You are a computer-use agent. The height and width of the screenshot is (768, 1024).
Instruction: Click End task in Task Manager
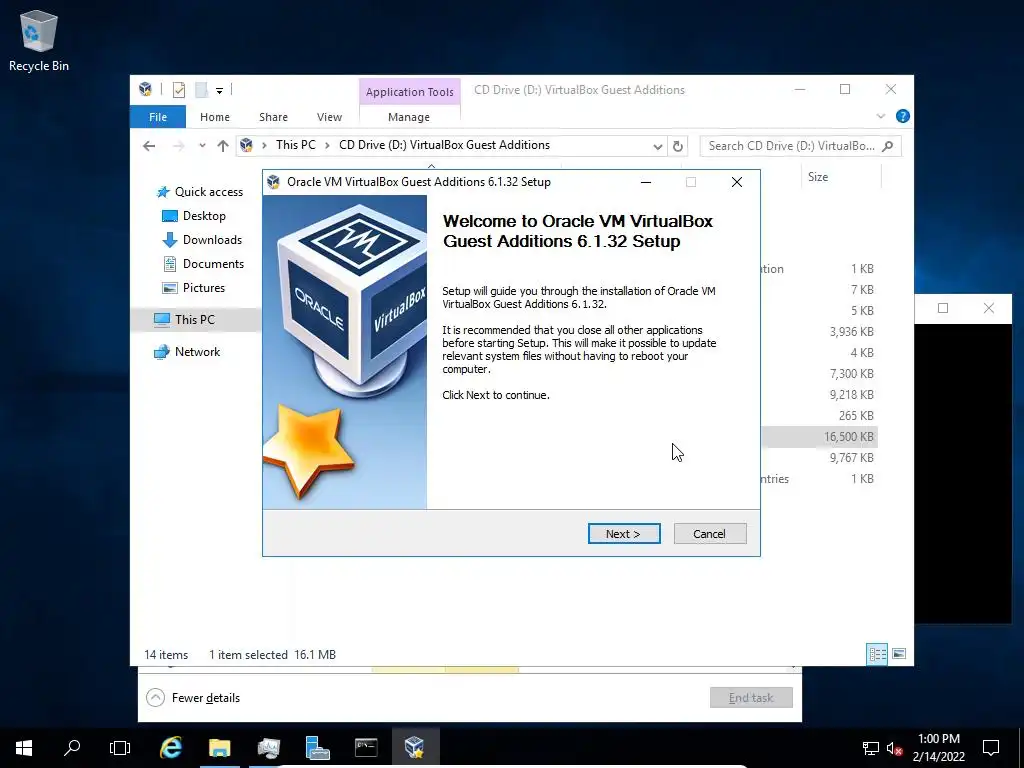click(x=751, y=697)
